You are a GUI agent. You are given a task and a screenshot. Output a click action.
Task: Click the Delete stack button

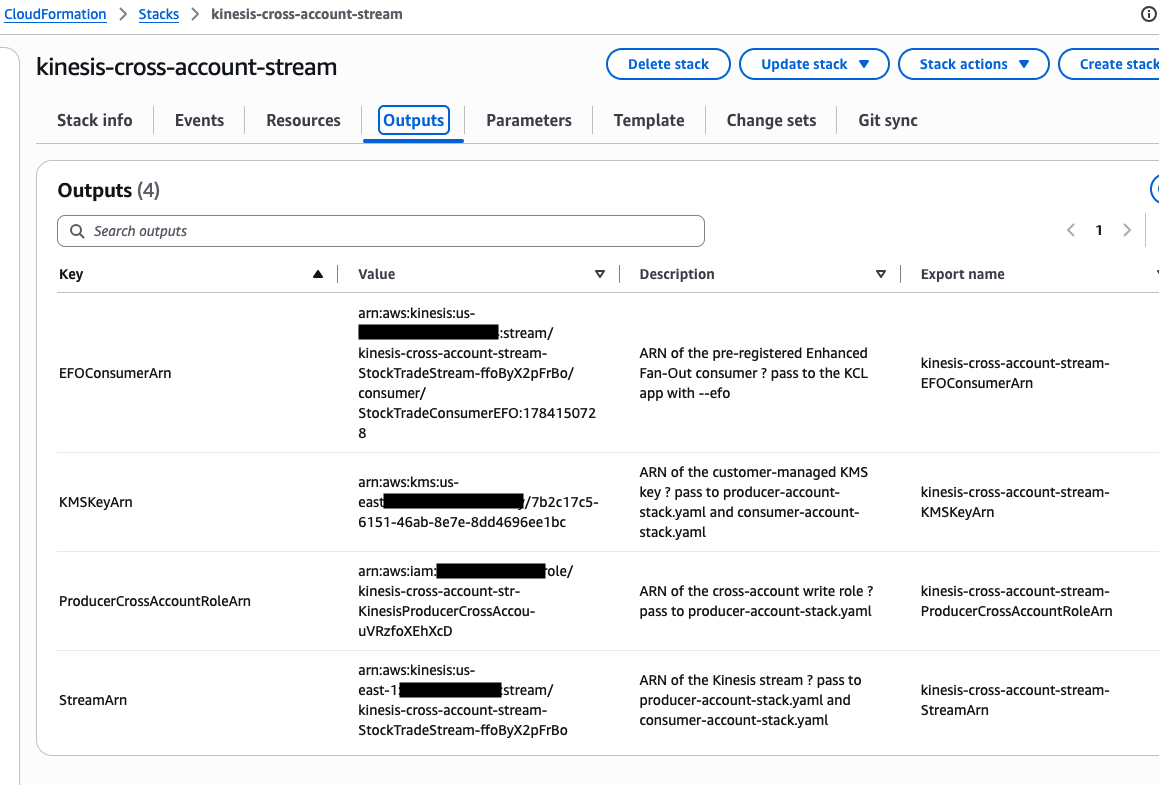point(668,64)
